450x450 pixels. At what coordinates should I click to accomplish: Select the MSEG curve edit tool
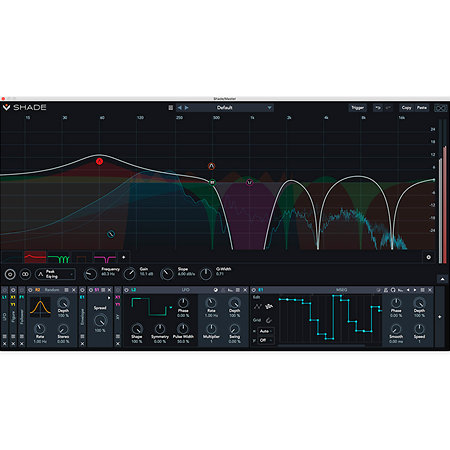point(258,307)
